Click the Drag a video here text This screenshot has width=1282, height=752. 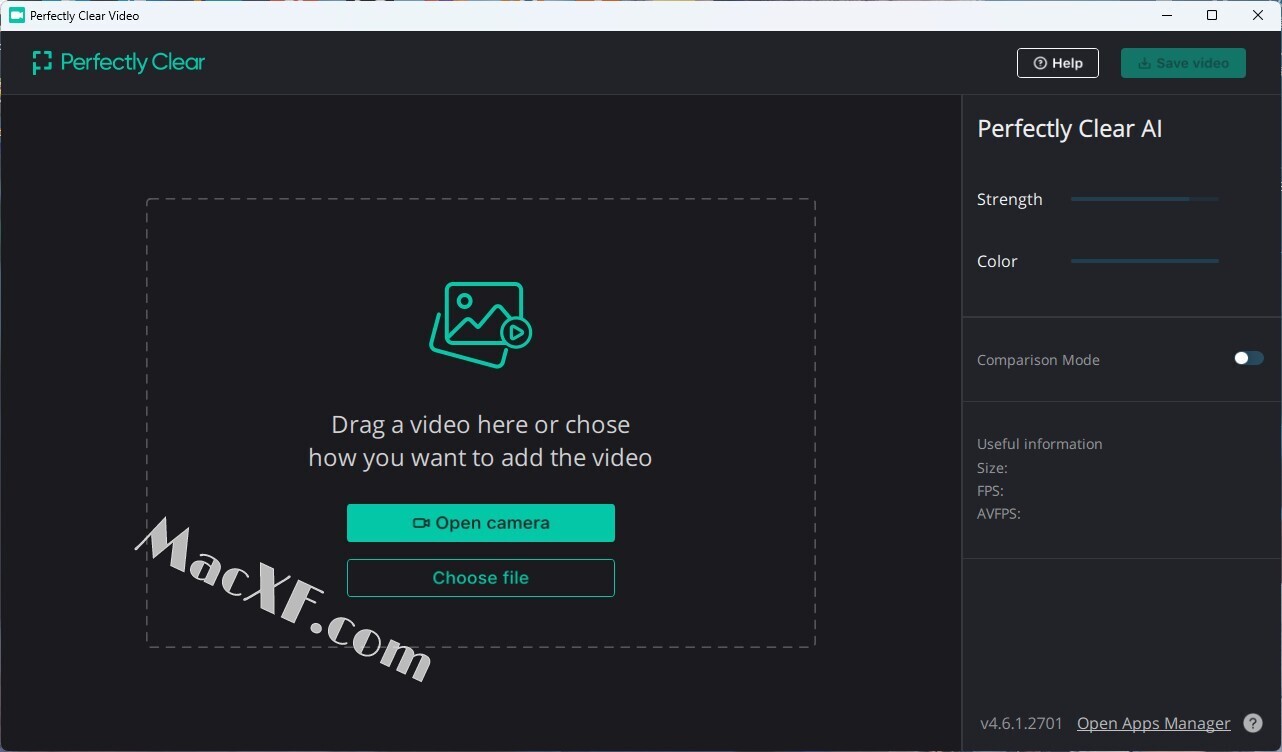[481, 441]
